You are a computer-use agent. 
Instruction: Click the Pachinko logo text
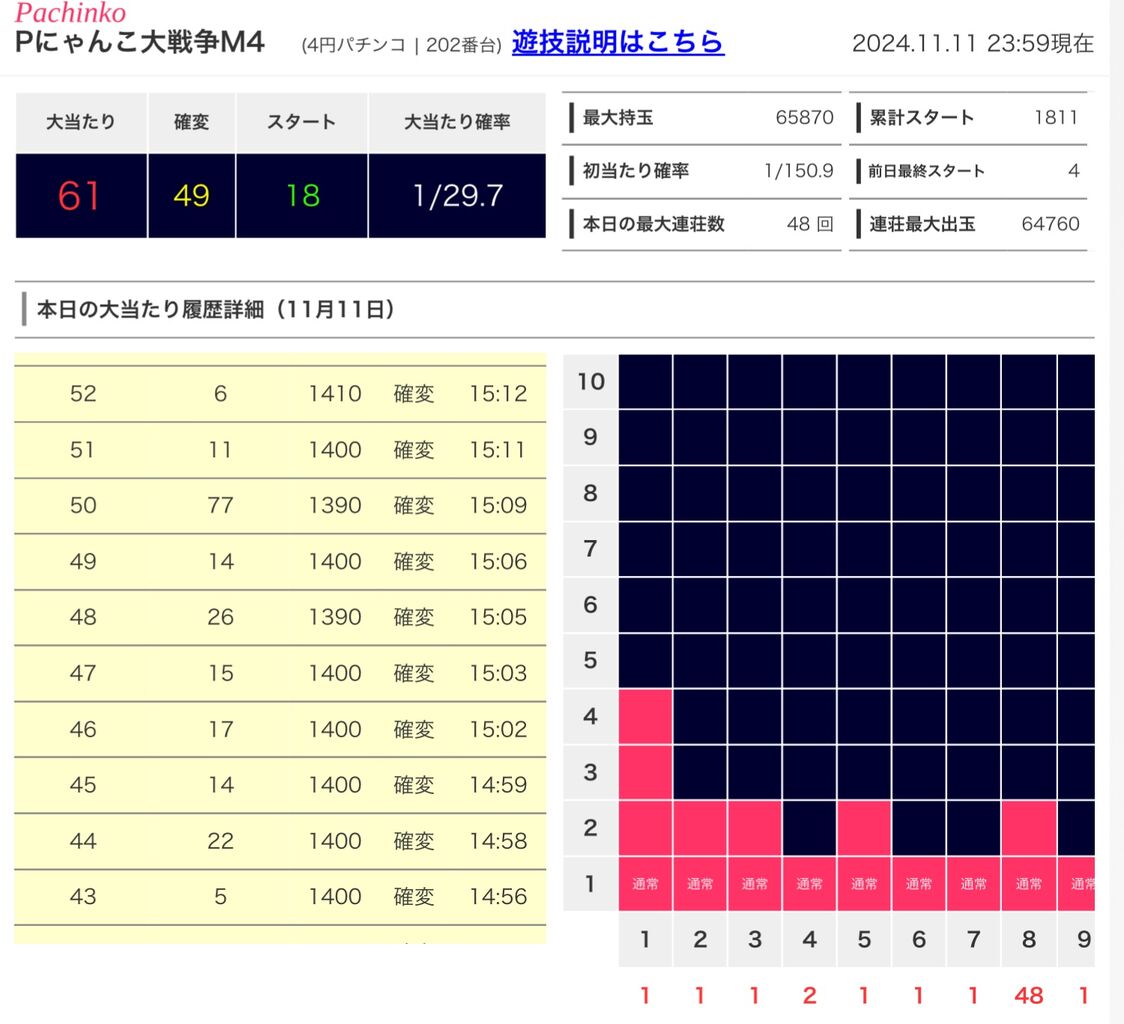coord(70,12)
